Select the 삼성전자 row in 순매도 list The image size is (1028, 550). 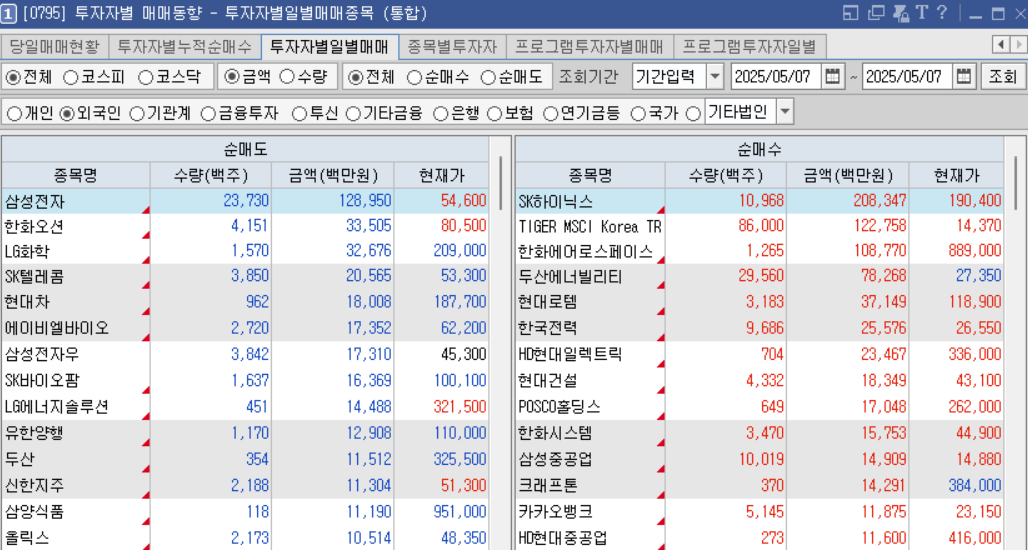(245, 201)
